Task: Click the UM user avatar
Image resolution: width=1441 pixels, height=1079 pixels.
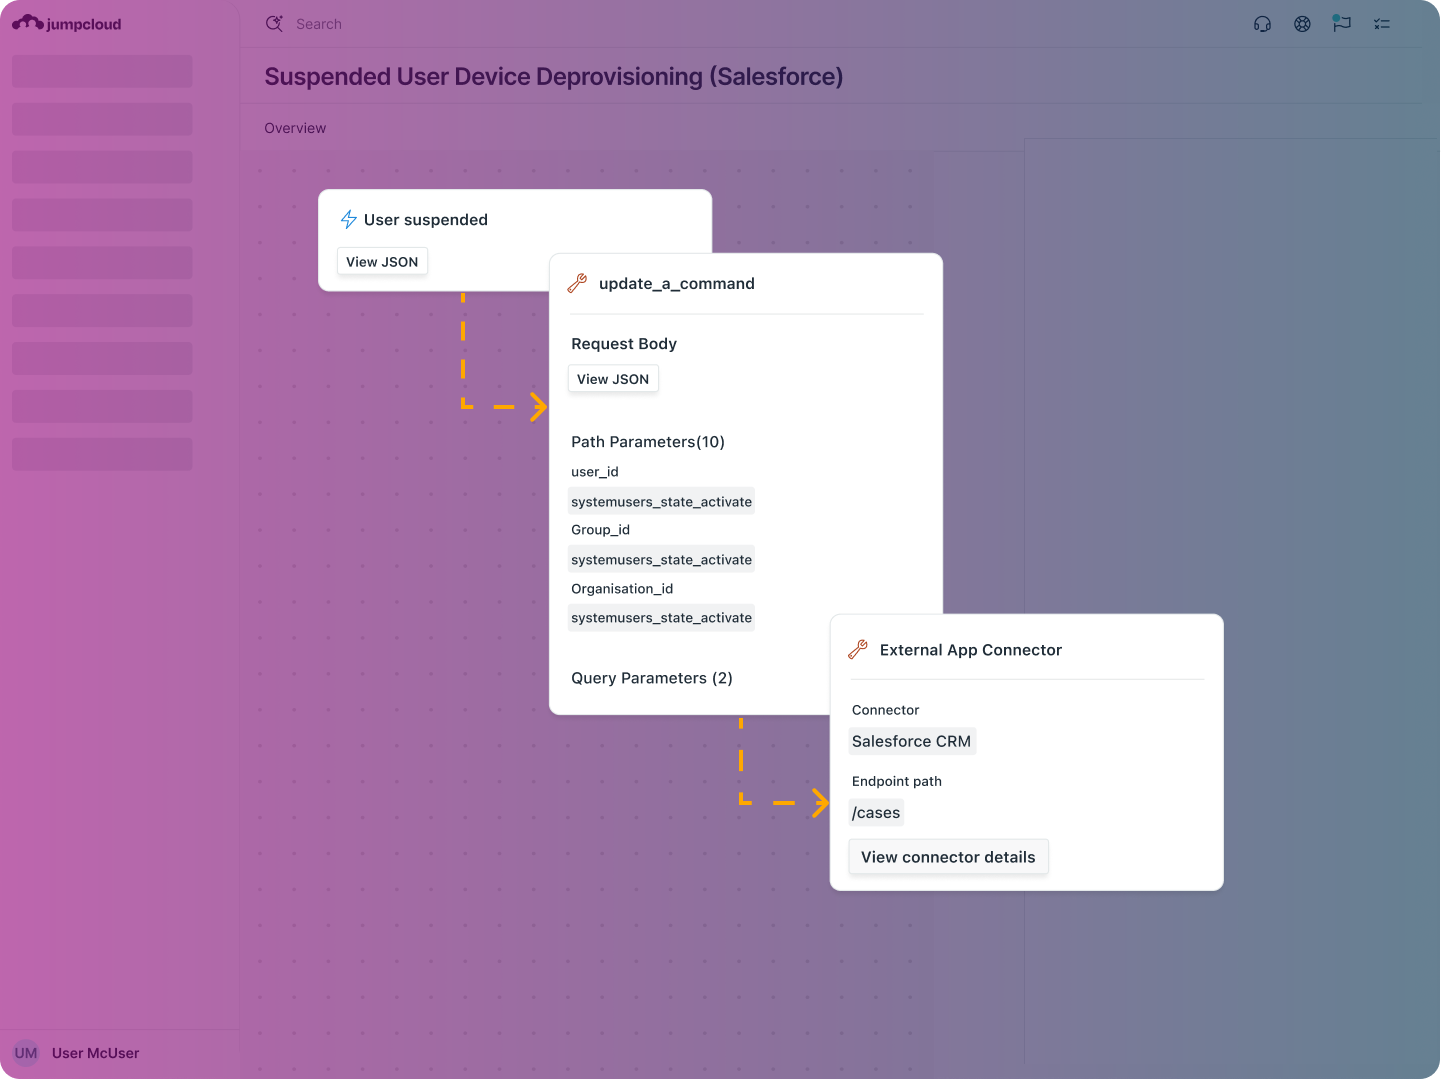Action: point(26,1053)
